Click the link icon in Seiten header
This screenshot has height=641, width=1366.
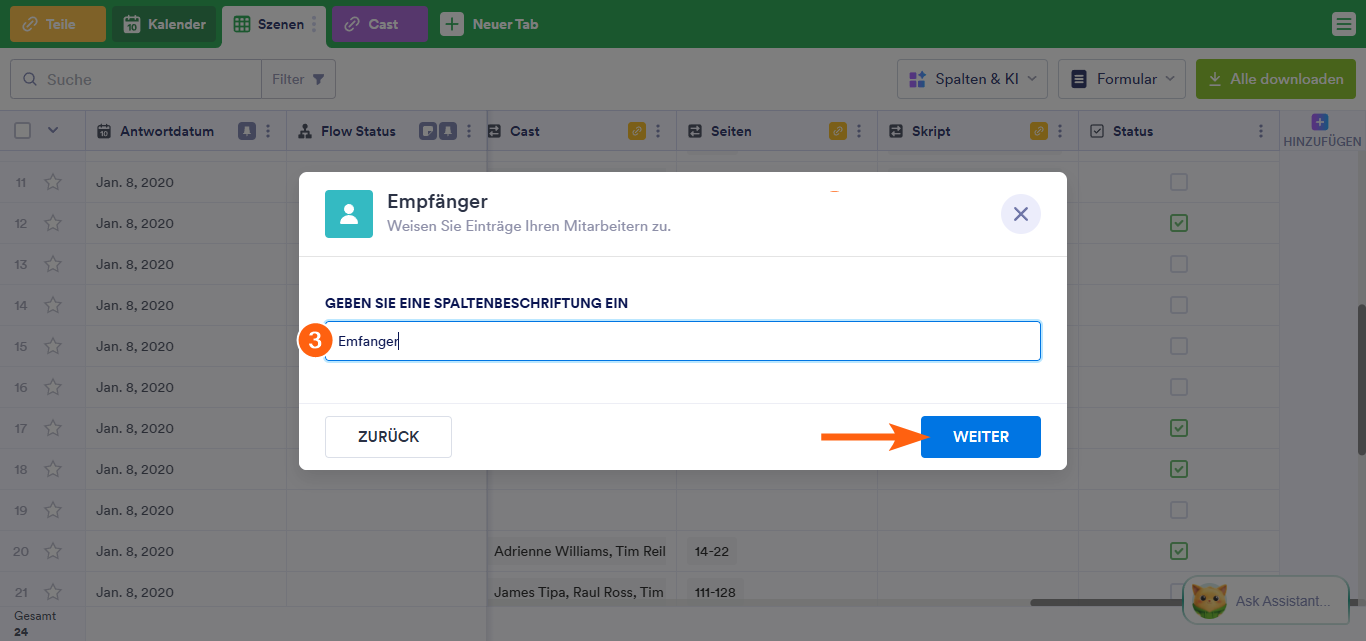838,131
